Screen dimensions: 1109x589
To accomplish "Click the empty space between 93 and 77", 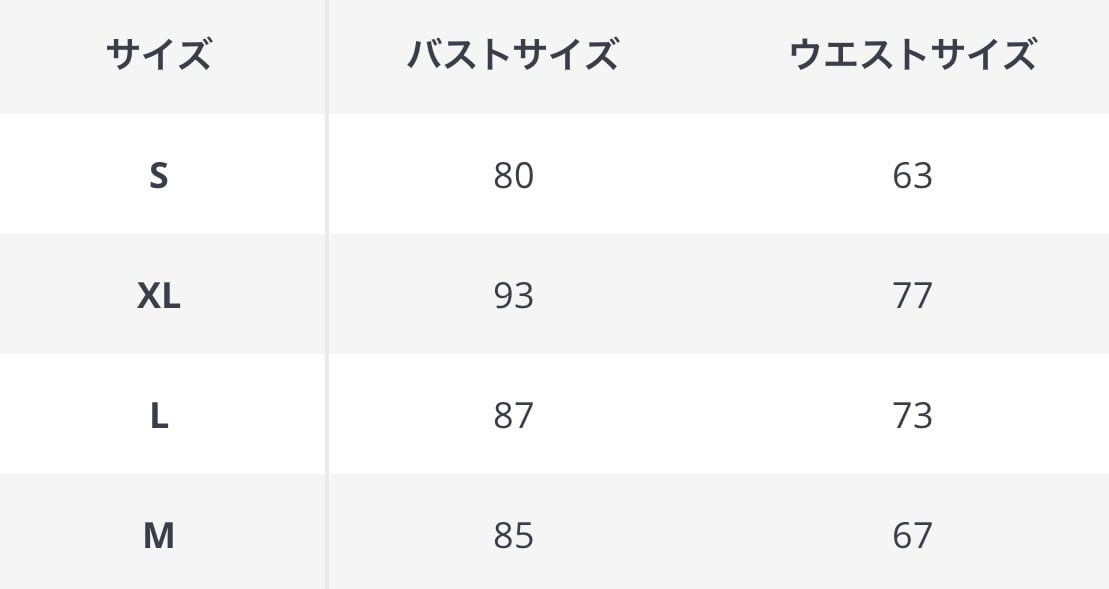I will click(x=712, y=296).
